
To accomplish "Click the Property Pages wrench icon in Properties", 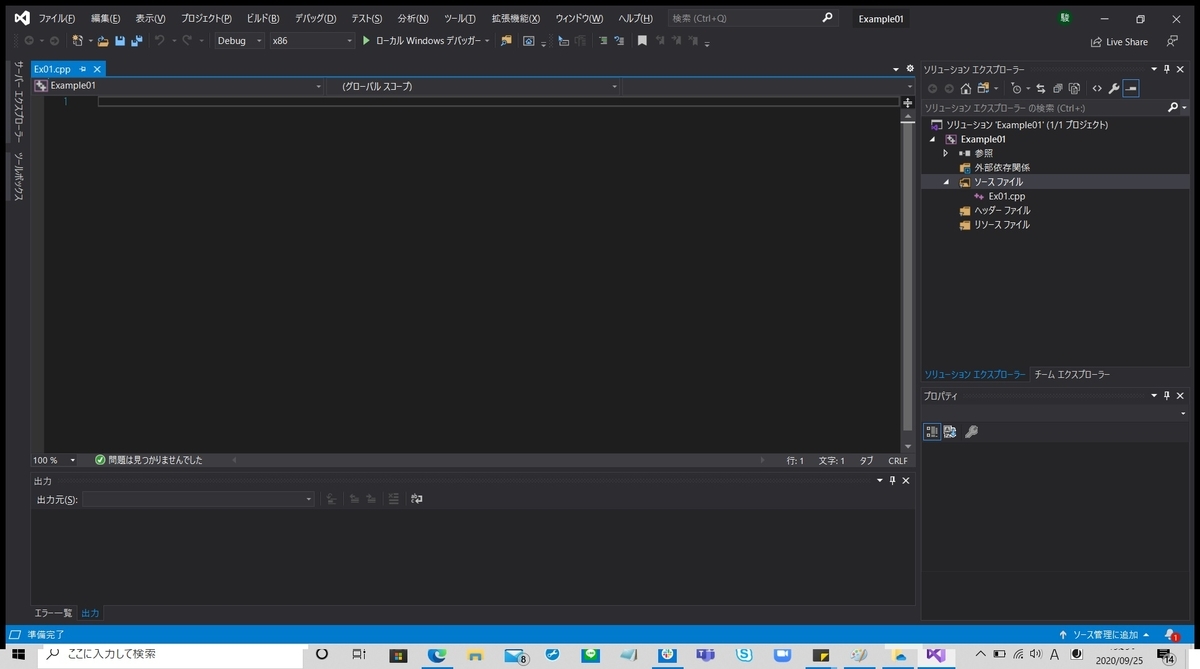I will pyautogui.click(x=971, y=432).
